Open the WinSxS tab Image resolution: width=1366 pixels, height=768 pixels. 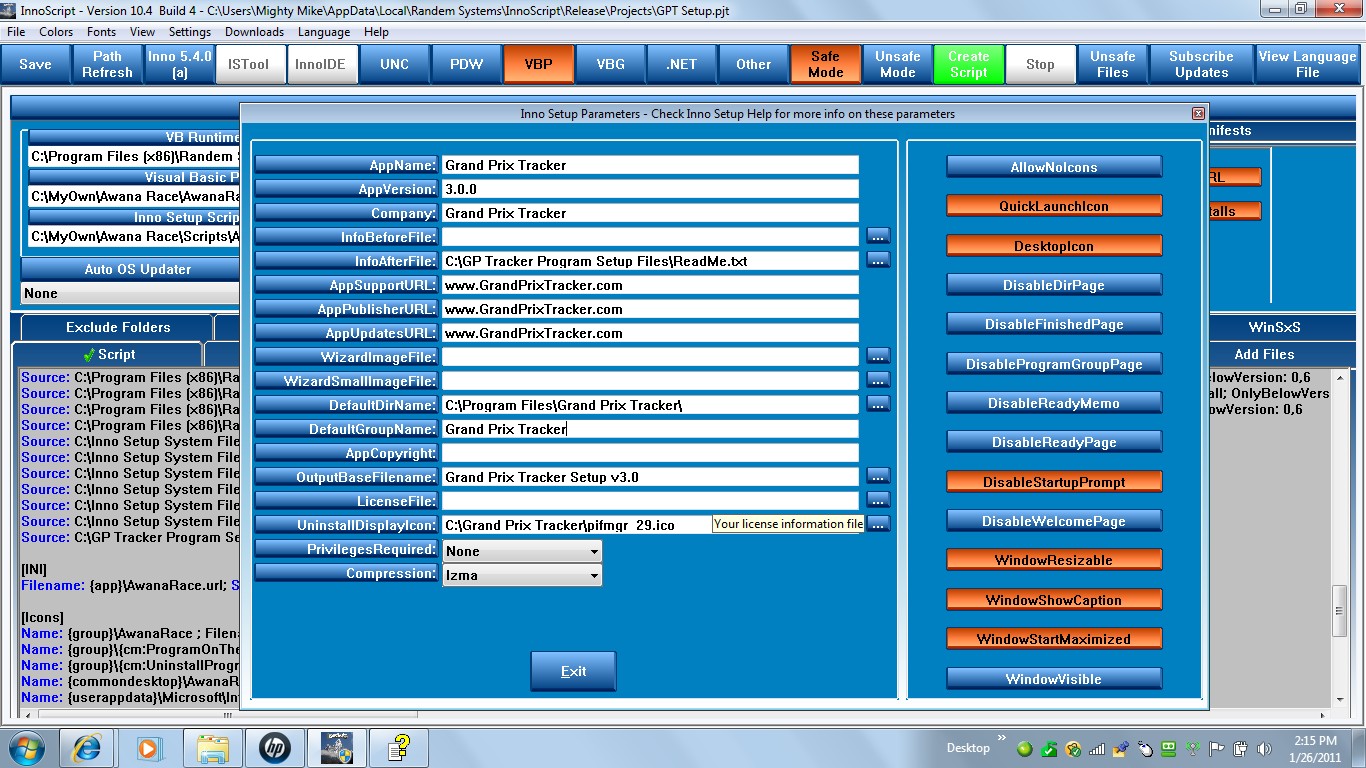click(x=1274, y=327)
